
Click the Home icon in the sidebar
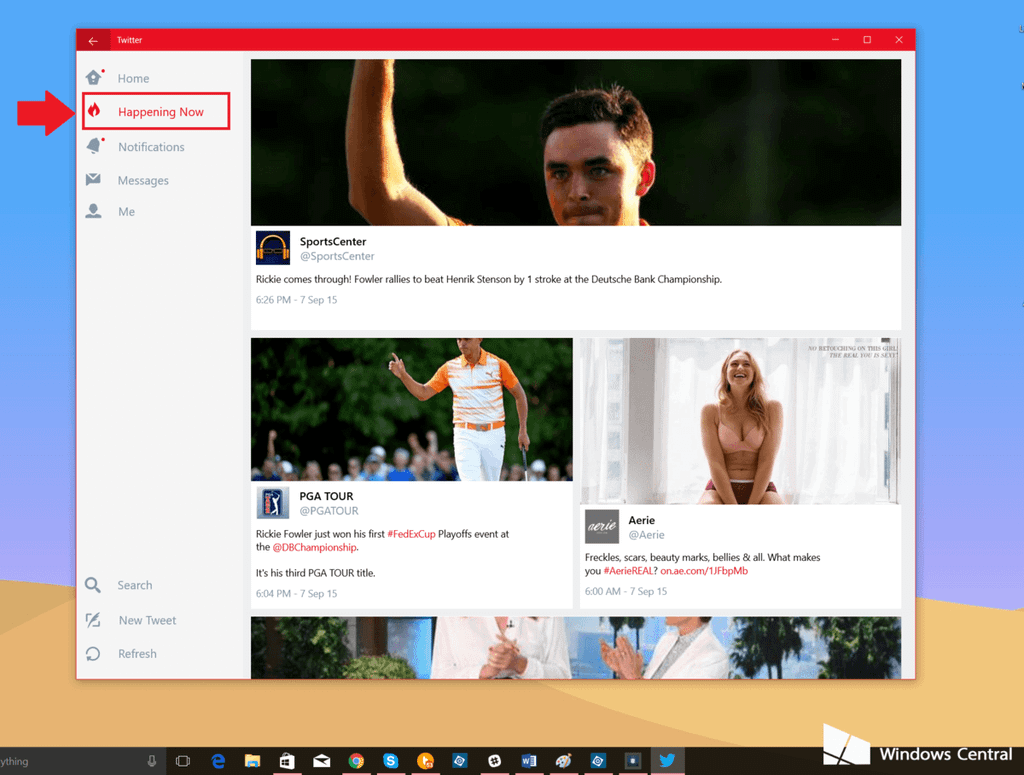coord(94,78)
